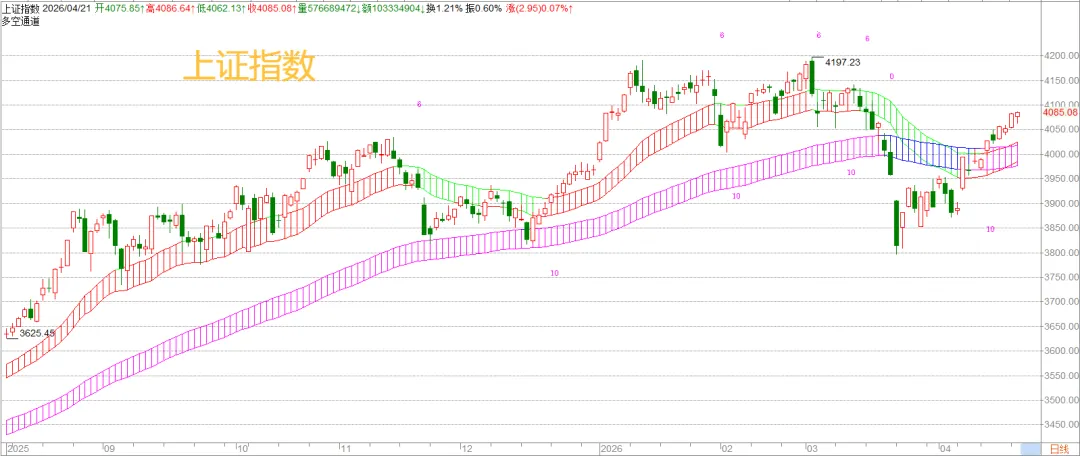1080x456 pixels.
Task: Click the 4150.00 price axis label
Action: [1061, 81]
